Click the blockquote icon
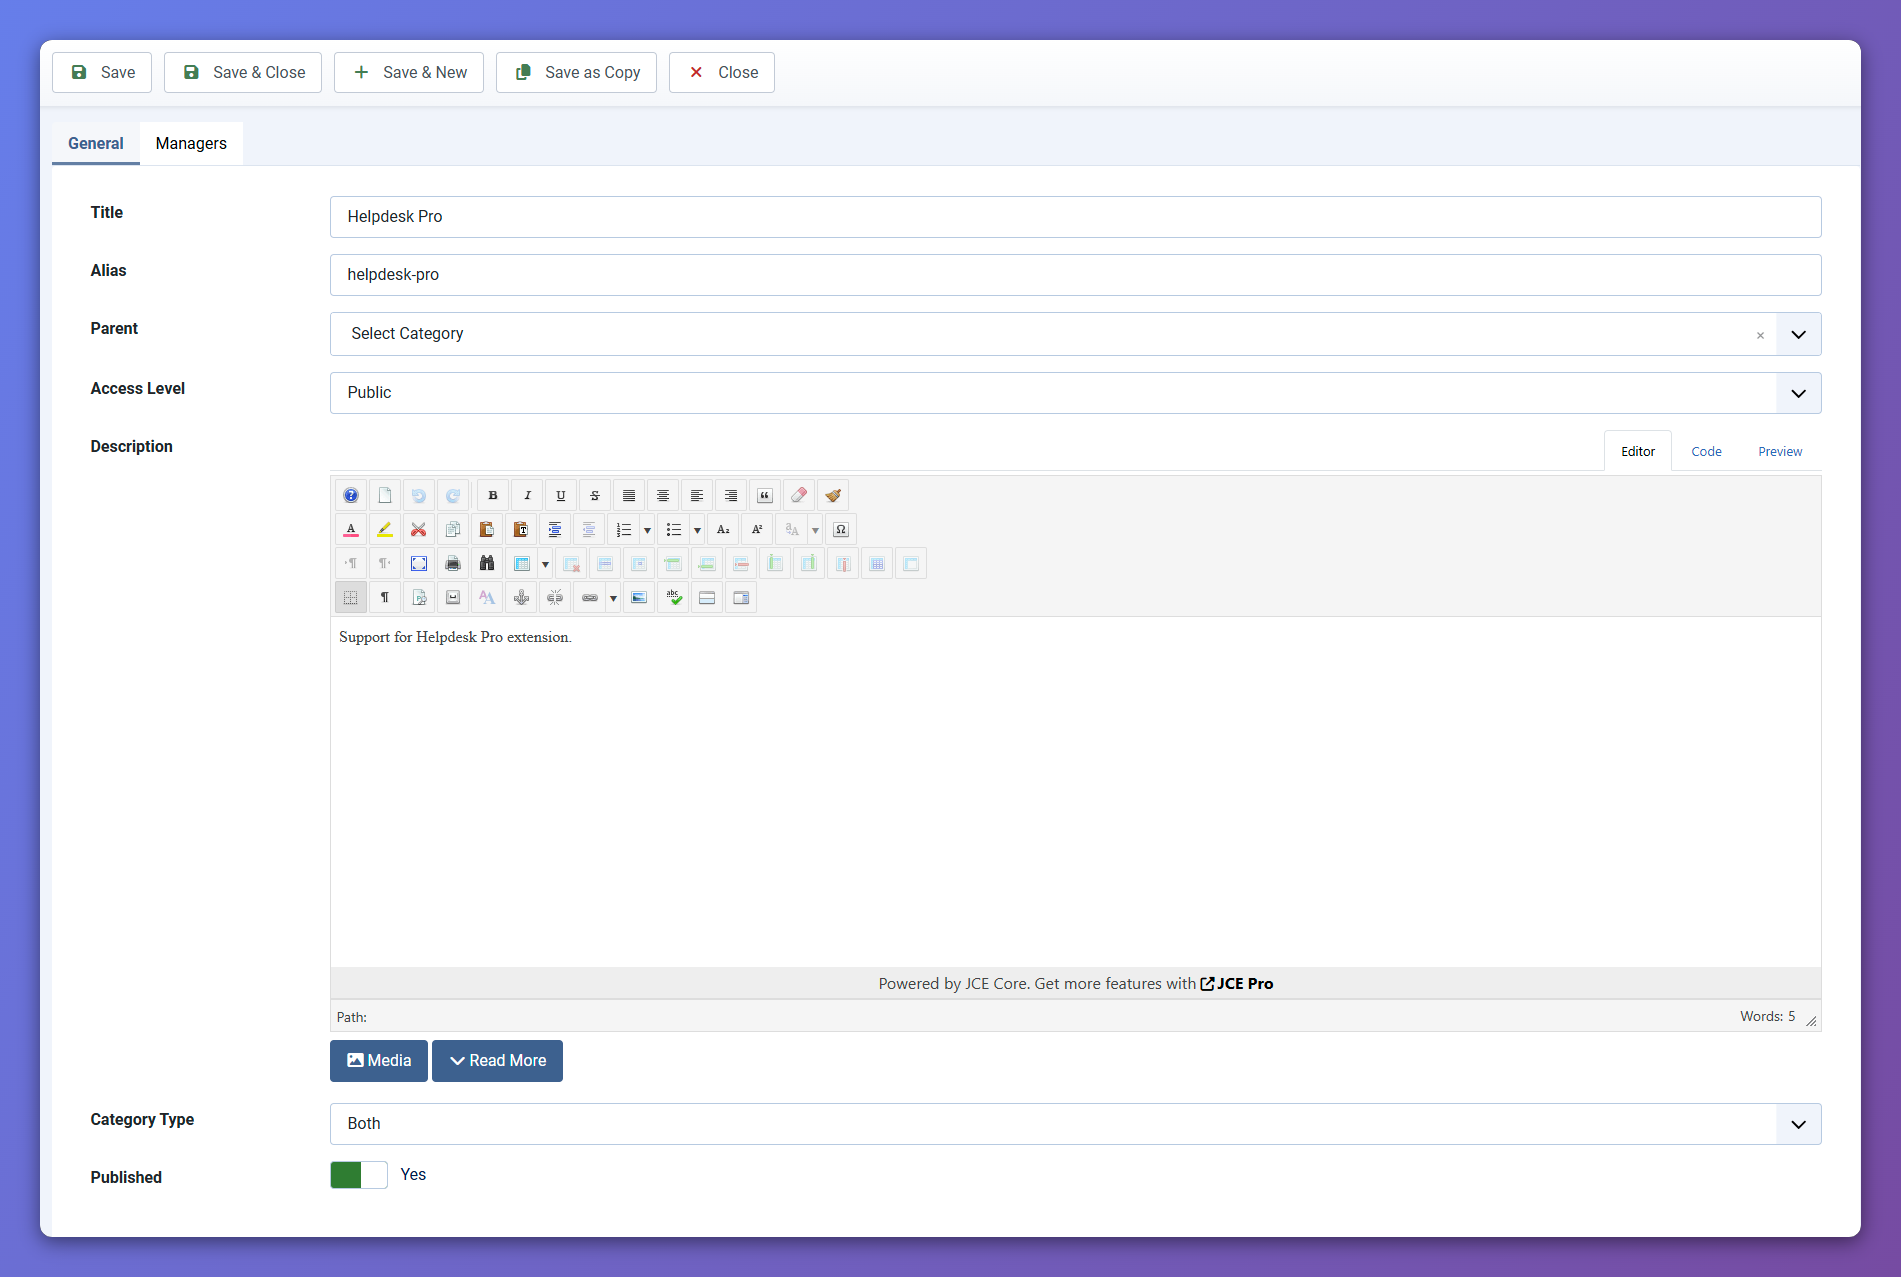Screen dimensions: 1901x1277 (765, 496)
